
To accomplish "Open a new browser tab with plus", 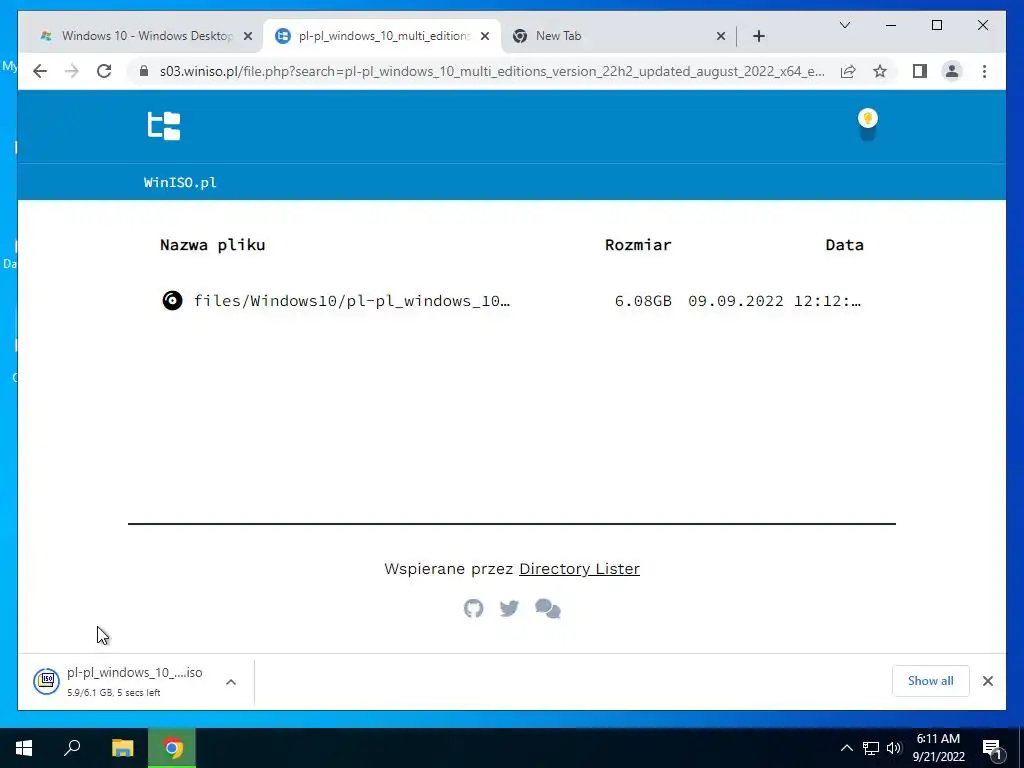I will coord(759,37).
